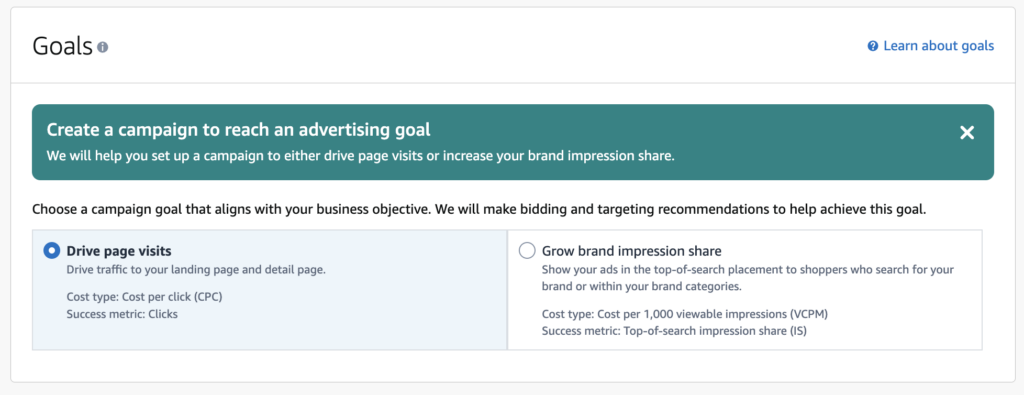Dismiss the teal campaign banner with X
1024x395 pixels.
point(967,133)
